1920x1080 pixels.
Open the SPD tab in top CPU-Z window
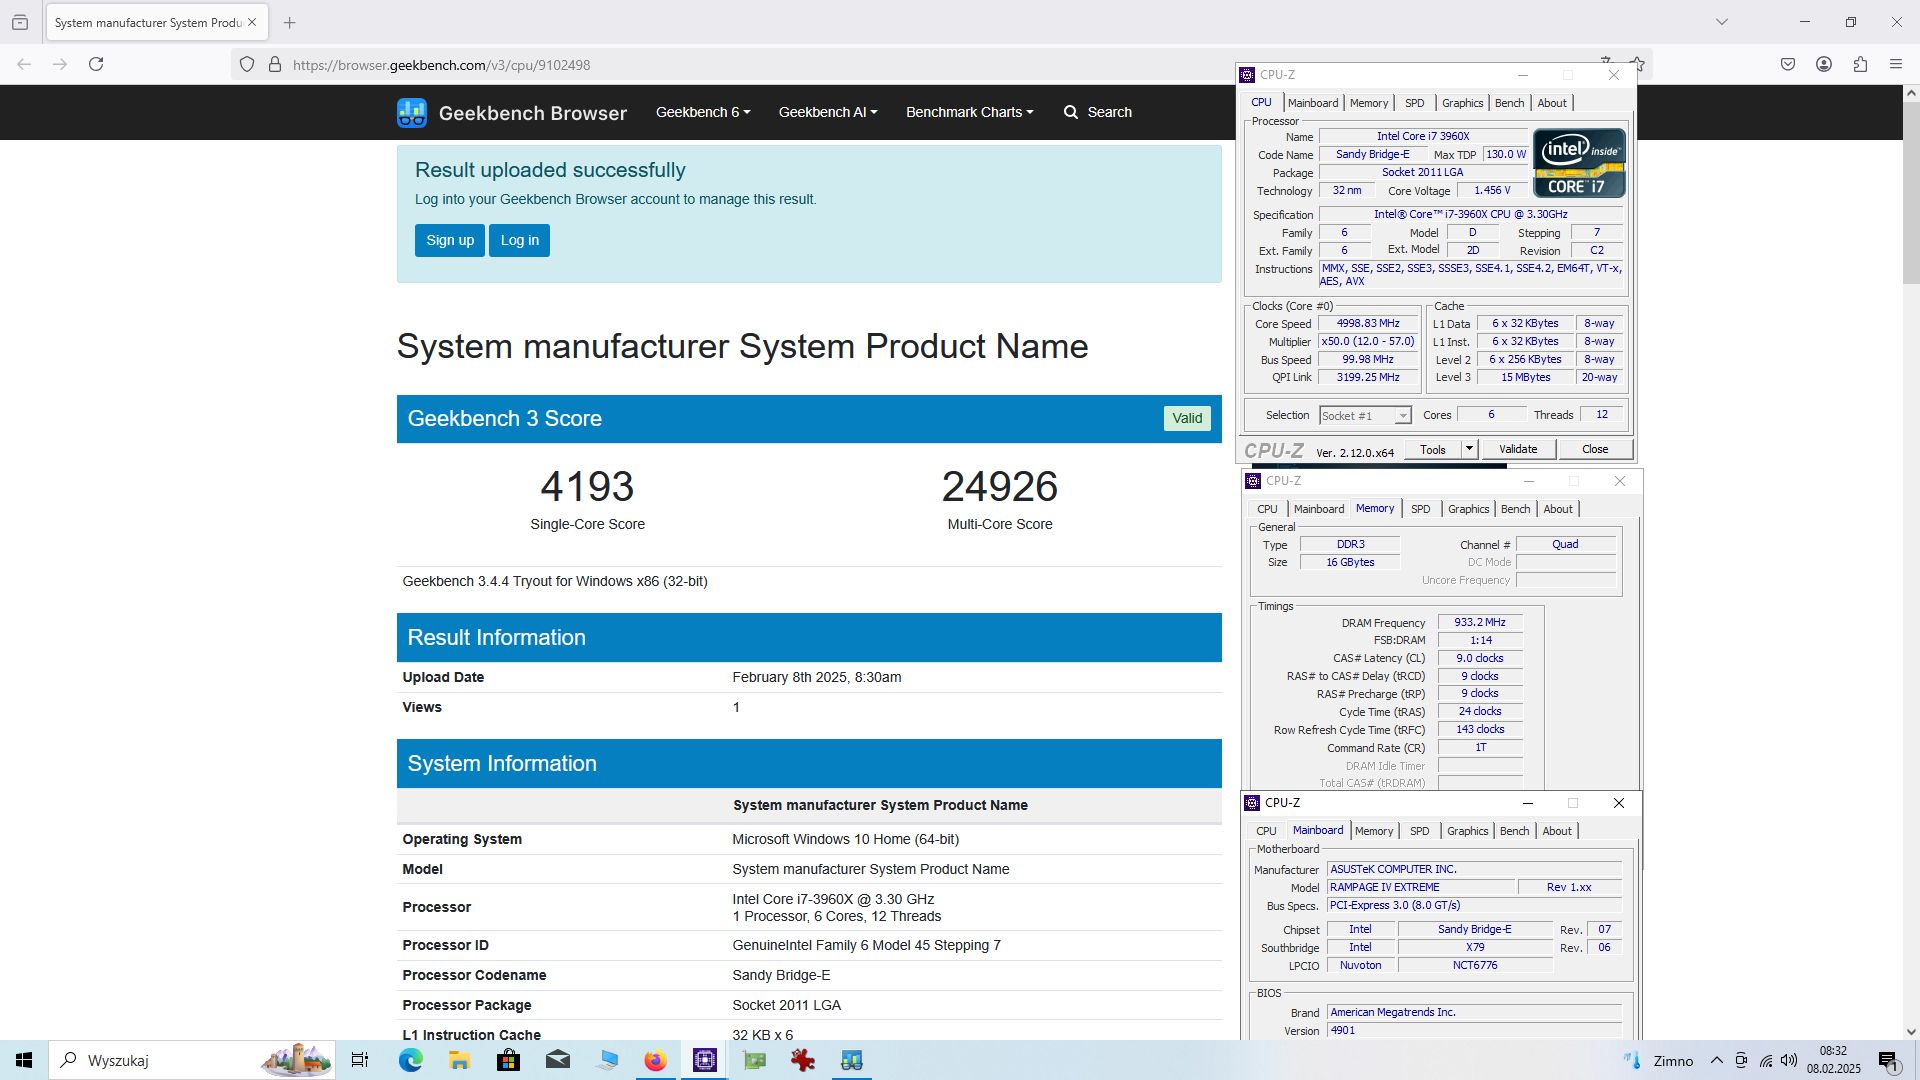pos(1414,103)
